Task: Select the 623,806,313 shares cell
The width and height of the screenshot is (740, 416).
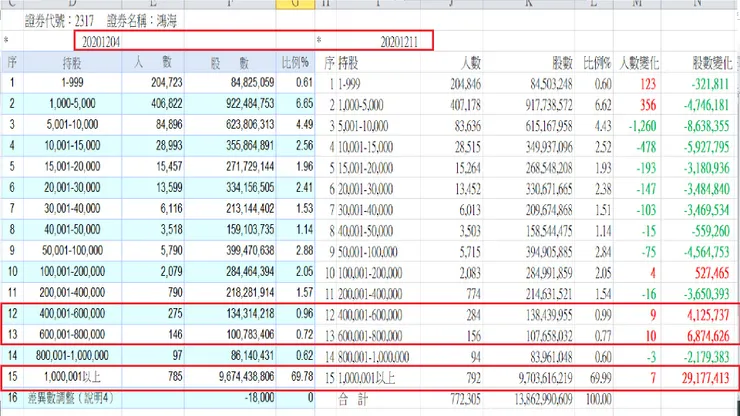Action: 250,124
